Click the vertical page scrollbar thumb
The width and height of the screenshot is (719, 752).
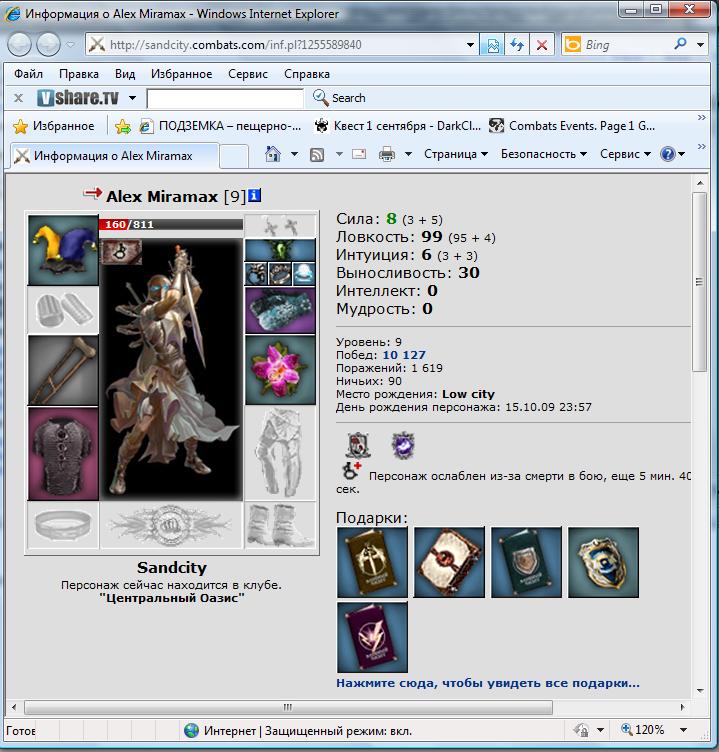(x=699, y=282)
